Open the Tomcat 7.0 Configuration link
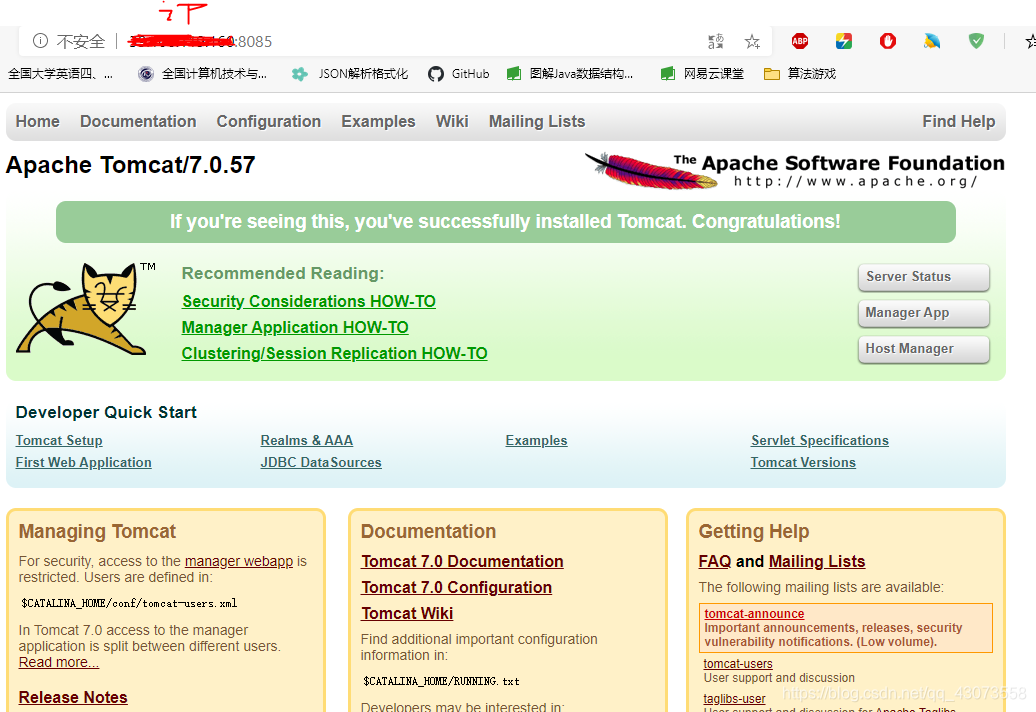Viewport: 1036px width, 712px height. point(456,587)
